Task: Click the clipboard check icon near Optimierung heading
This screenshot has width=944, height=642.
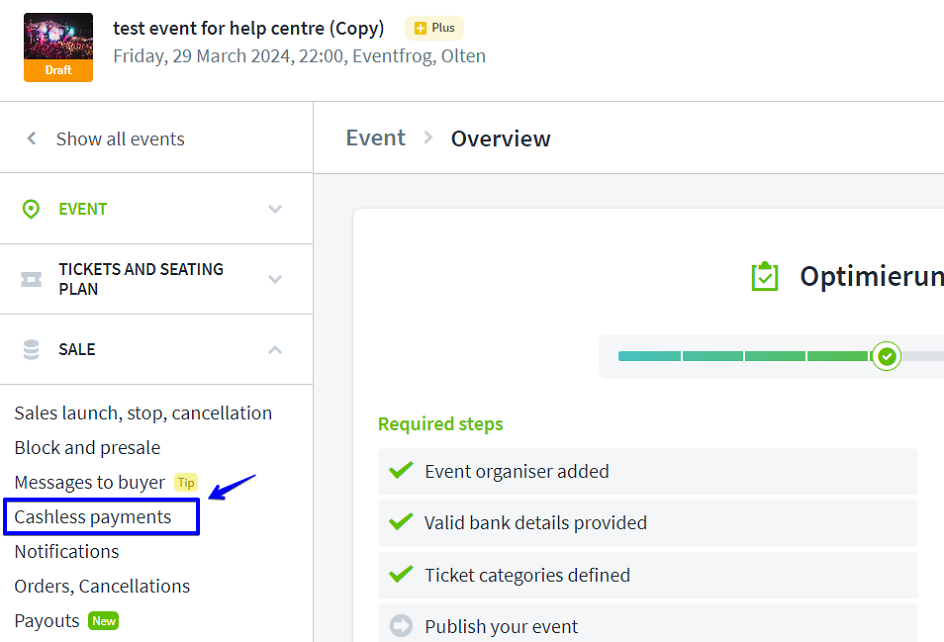Action: [x=765, y=277]
